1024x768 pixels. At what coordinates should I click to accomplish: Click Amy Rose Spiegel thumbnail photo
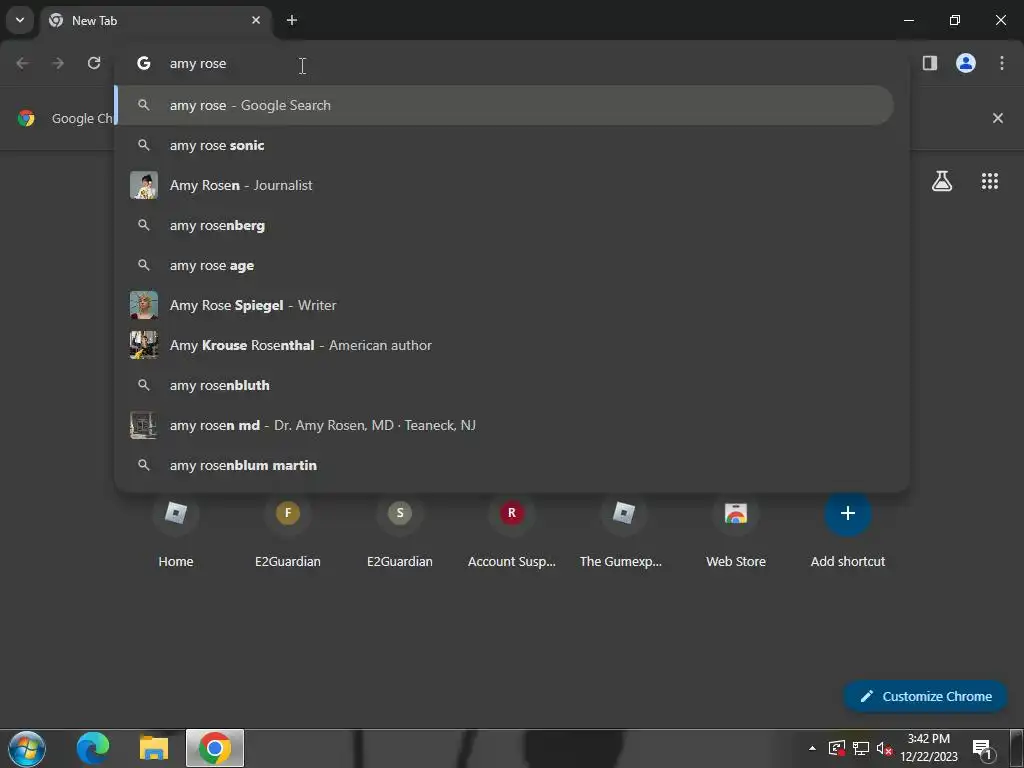144,305
